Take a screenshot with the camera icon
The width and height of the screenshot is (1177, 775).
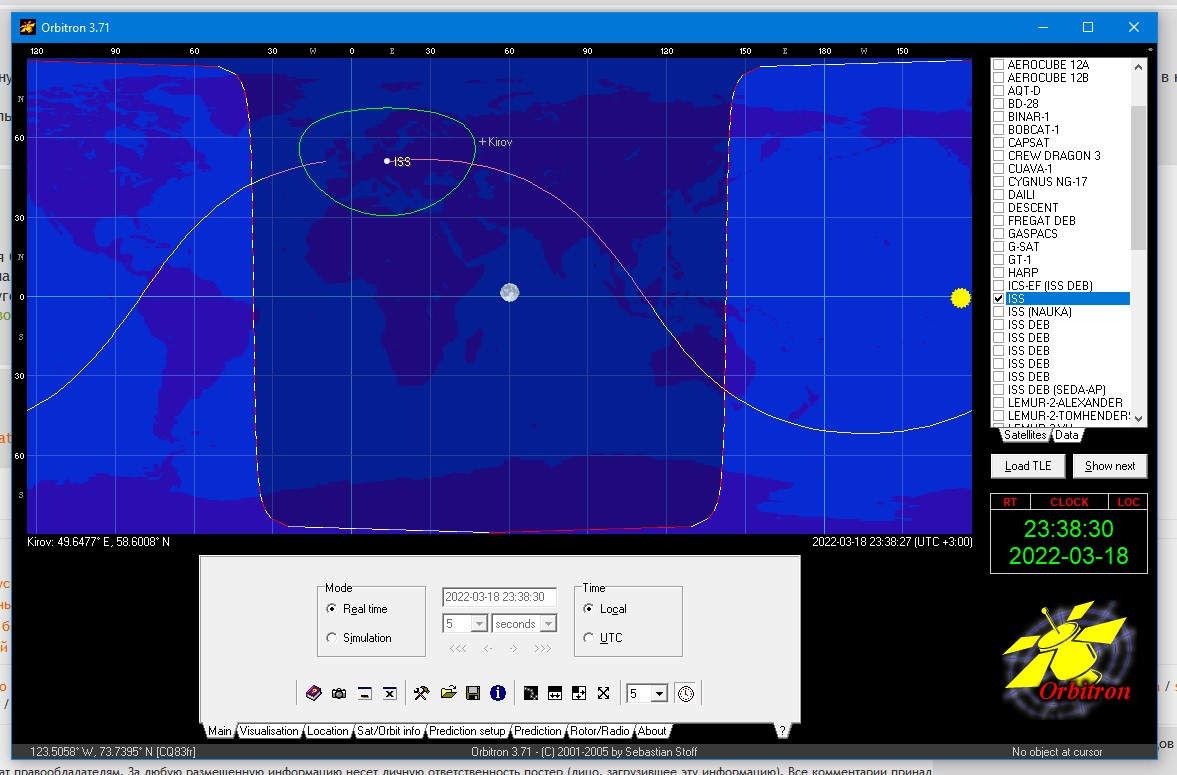(x=339, y=693)
